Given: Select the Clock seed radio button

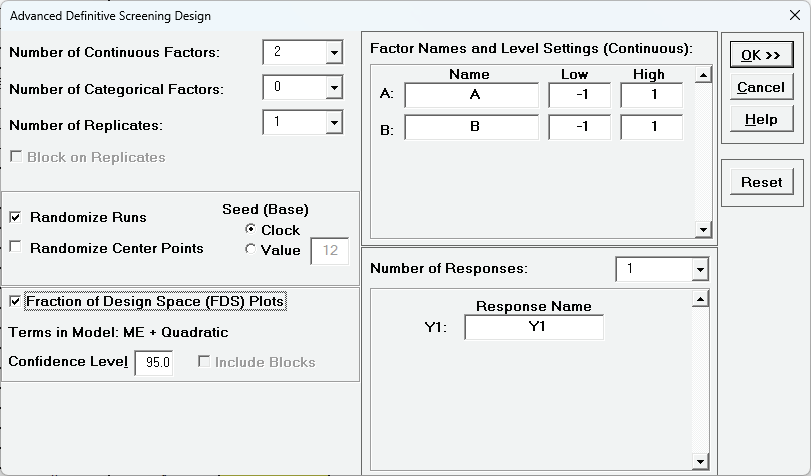Looking at the screenshot, I should point(251,230).
